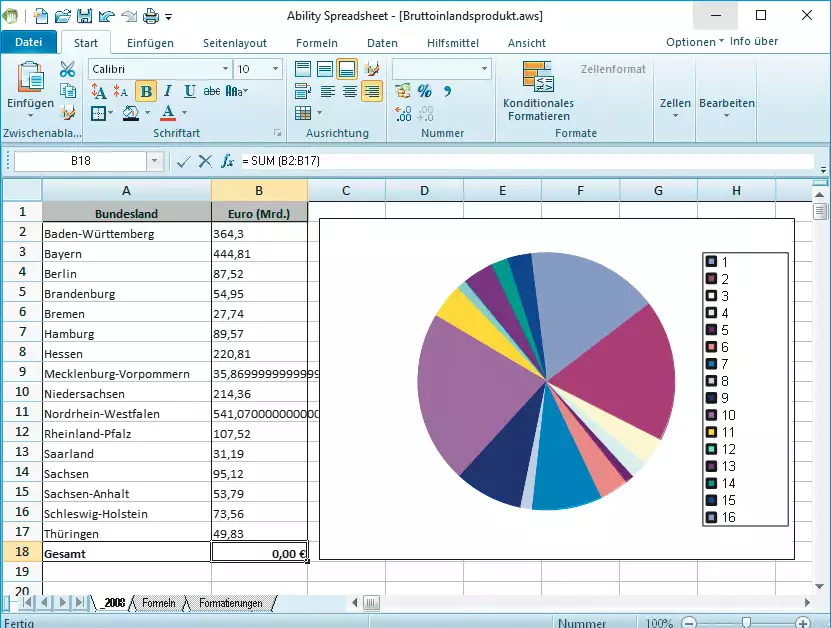Toggle Bold formatting
Image resolution: width=831 pixels, height=628 pixels.
[x=146, y=91]
